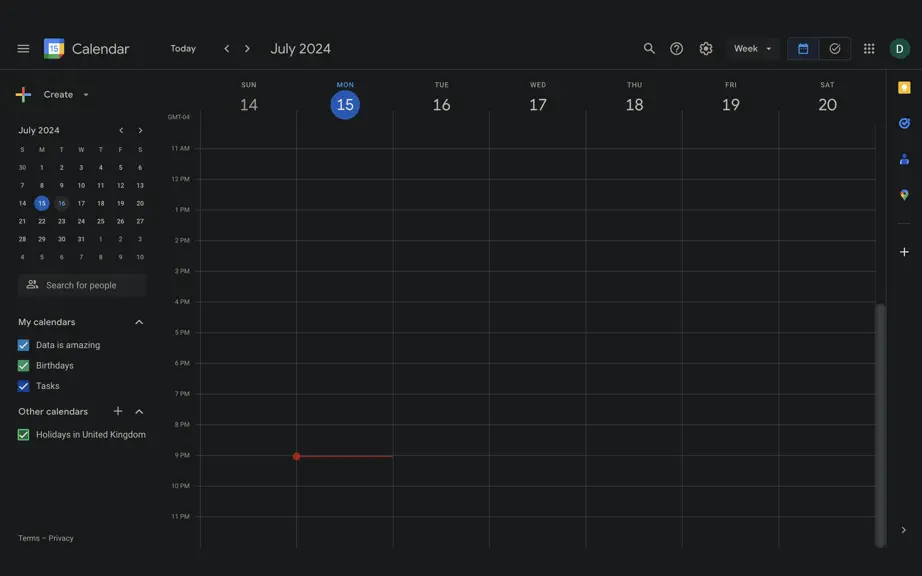Go to next week arrow
The width and height of the screenshot is (922, 576).
point(248,49)
